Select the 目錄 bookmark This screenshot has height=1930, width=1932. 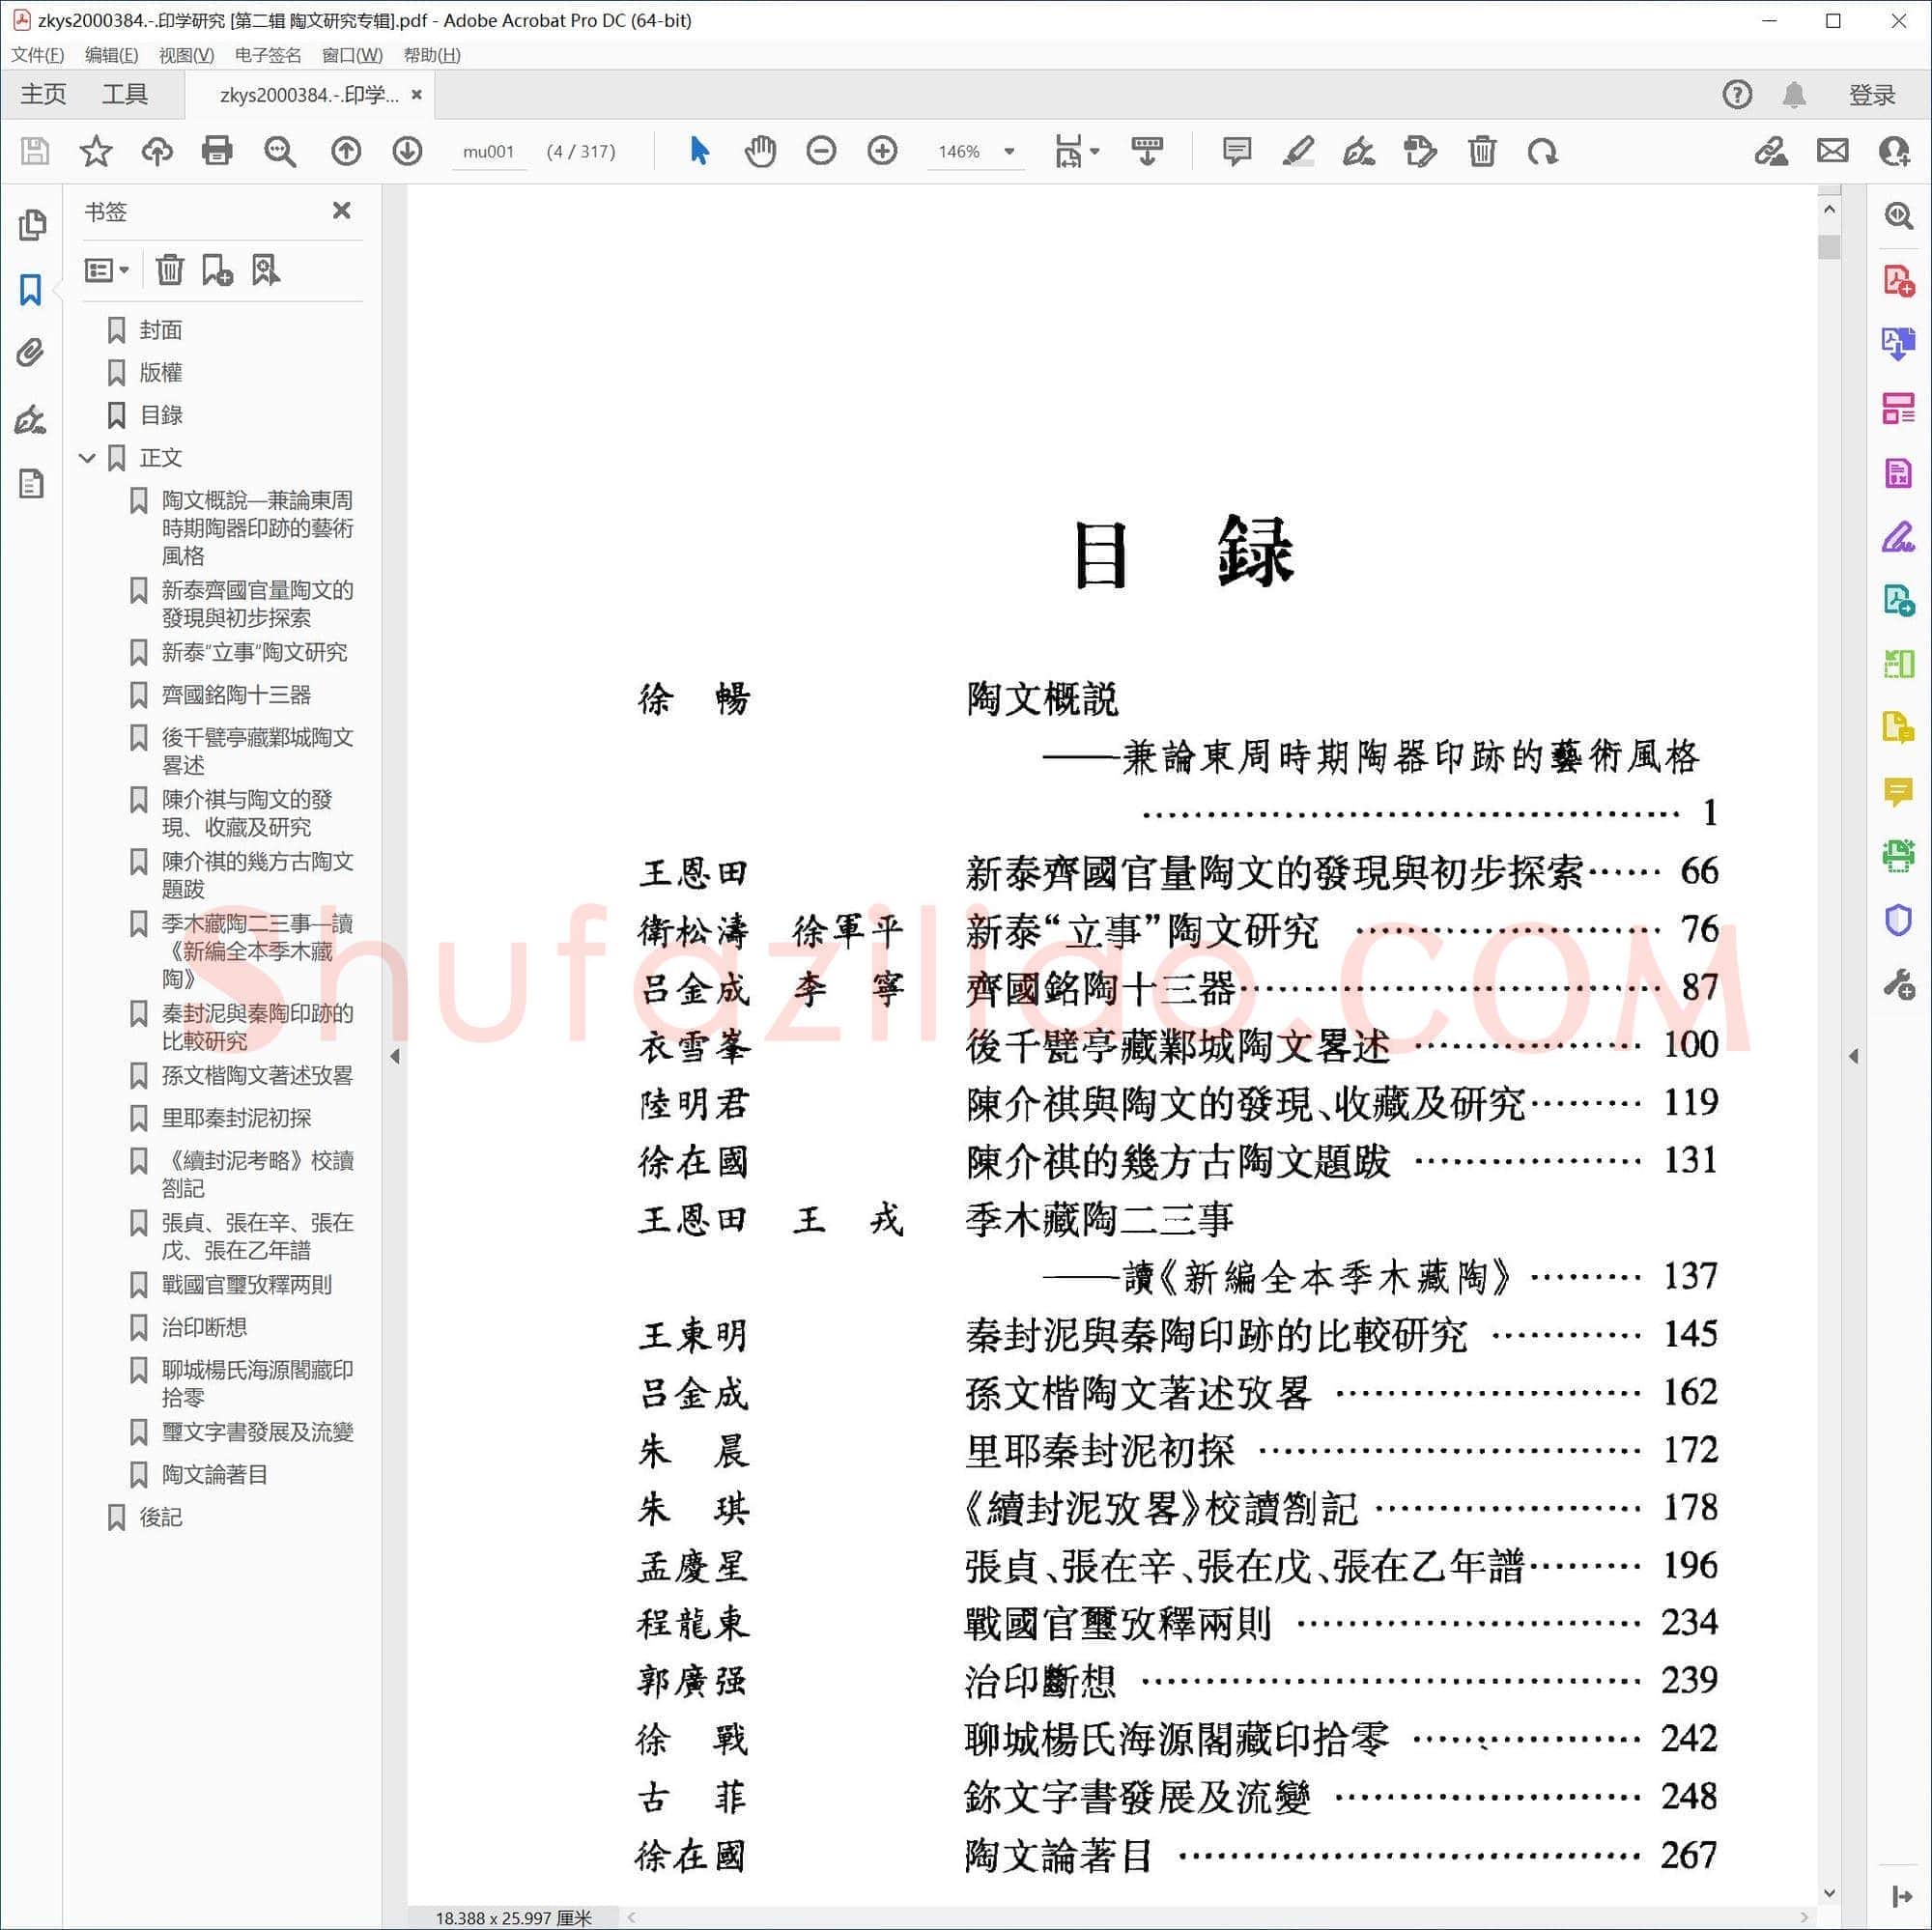pyautogui.click(x=161, y=415)
